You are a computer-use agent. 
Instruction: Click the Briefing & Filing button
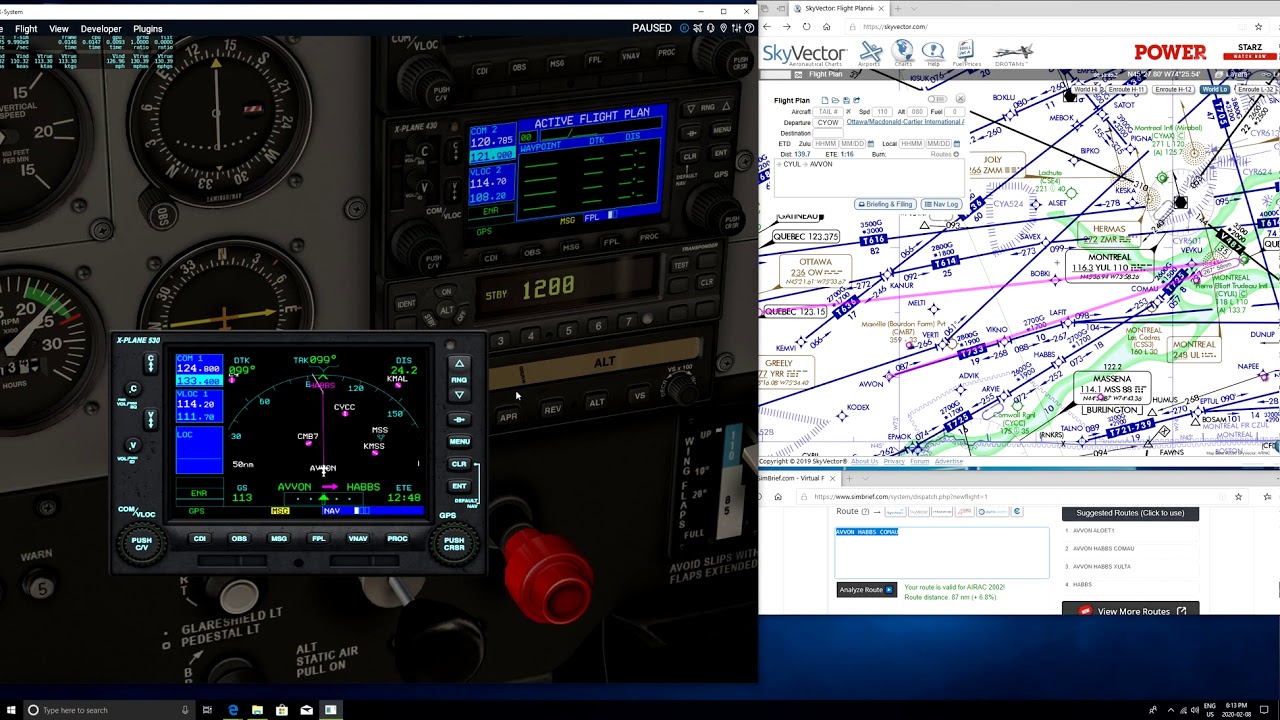[885, 204]
